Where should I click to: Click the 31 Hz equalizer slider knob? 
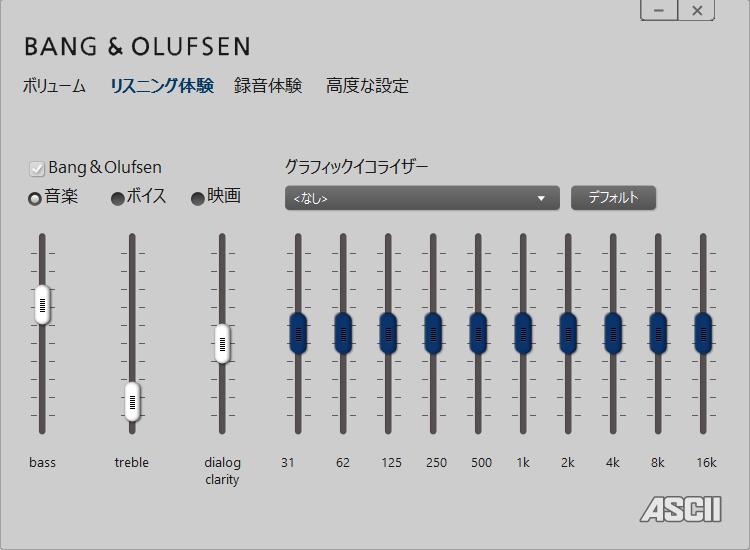(x=298, y=333)
